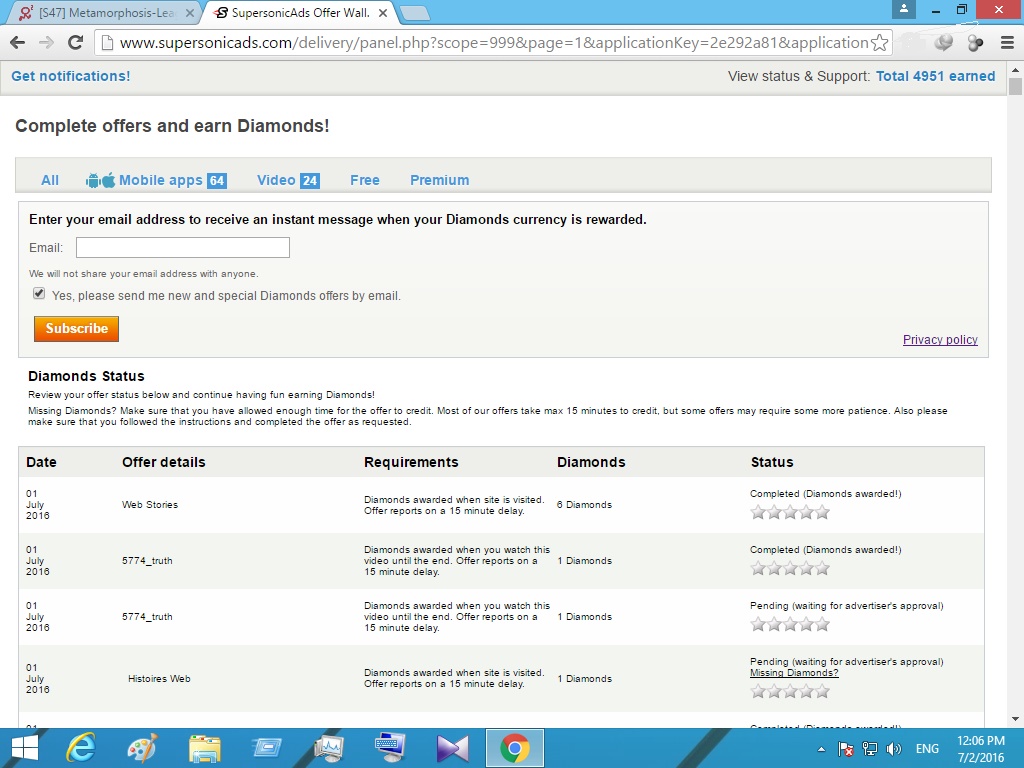This screenshot has width=1024, height=768.
Task: Open the Chrome user profile button
Action: tap(905, 10)
